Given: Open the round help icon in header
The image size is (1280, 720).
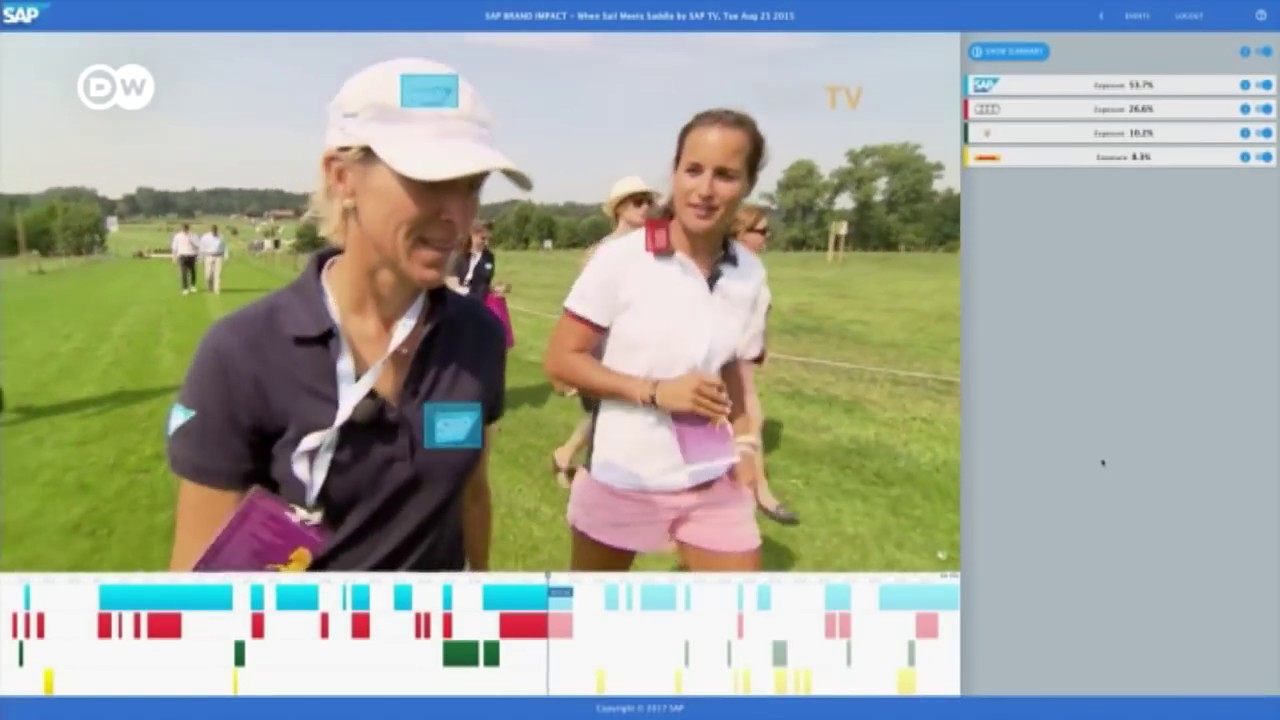Looking at the screenshot, I should click(1261, 15).
